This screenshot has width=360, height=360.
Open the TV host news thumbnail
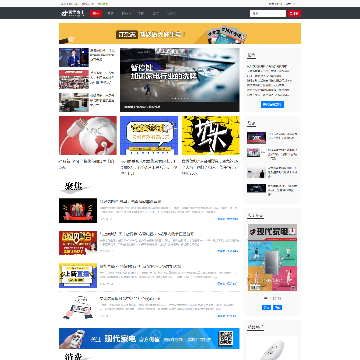pyautogui.click(x=74, y=58)
